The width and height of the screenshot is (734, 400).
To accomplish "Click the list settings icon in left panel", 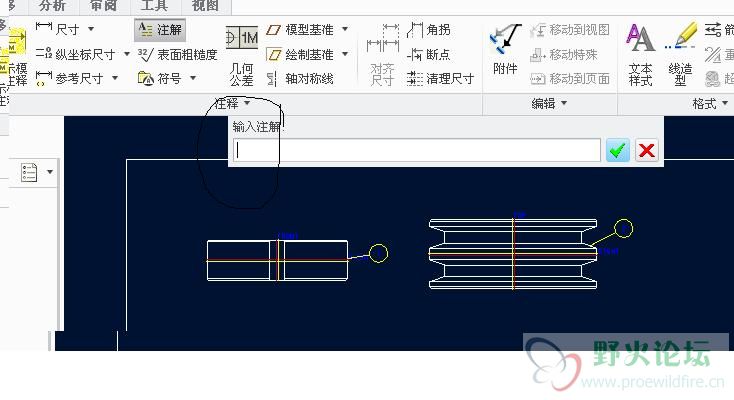I will coord(29,172).
